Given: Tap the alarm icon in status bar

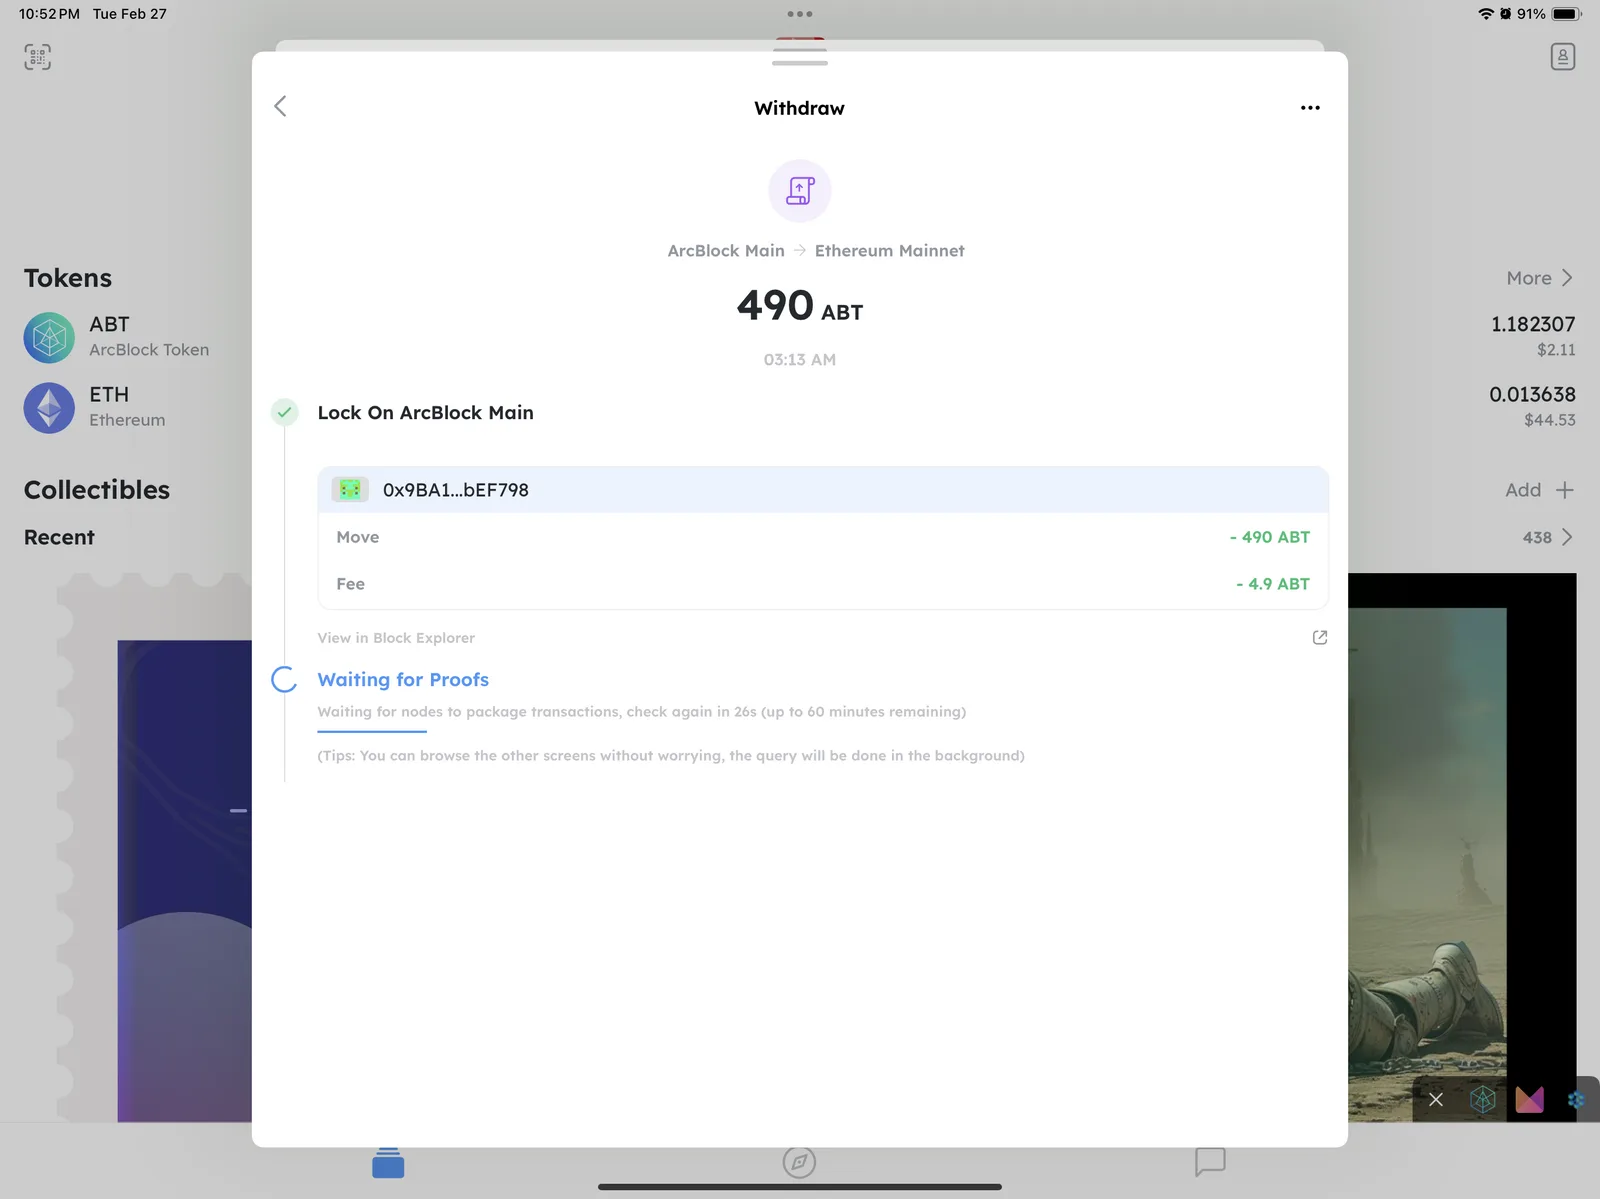Looking at the screenshot, I should coord(1505,14).
